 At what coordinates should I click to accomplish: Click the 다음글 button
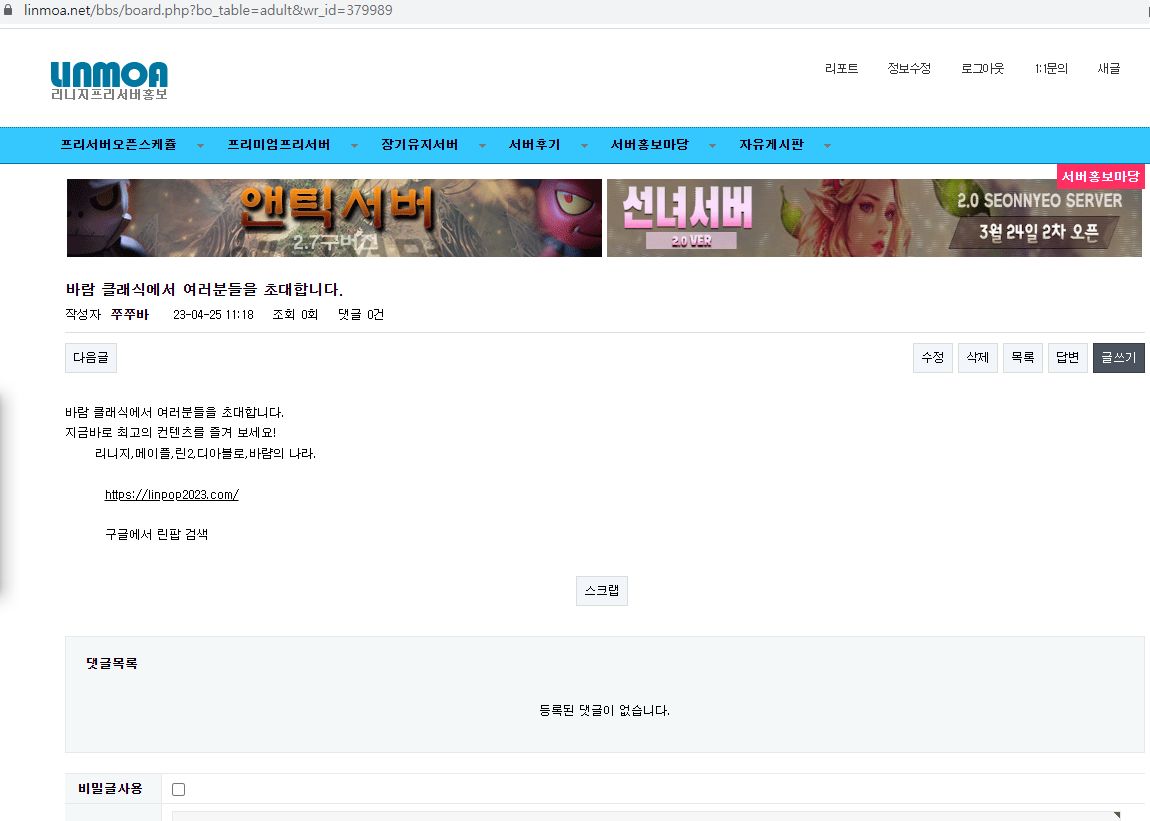(91, 358)
